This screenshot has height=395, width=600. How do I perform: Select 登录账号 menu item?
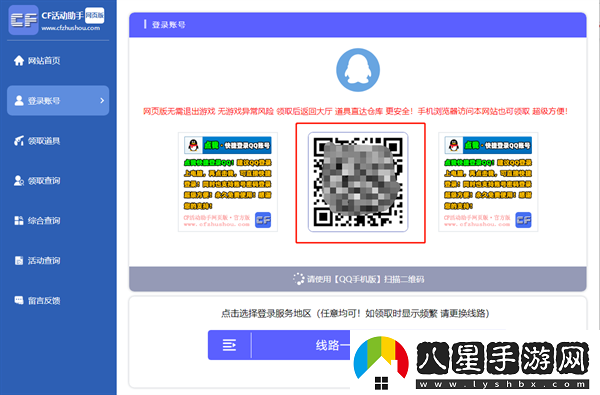(x=58, y=101)
